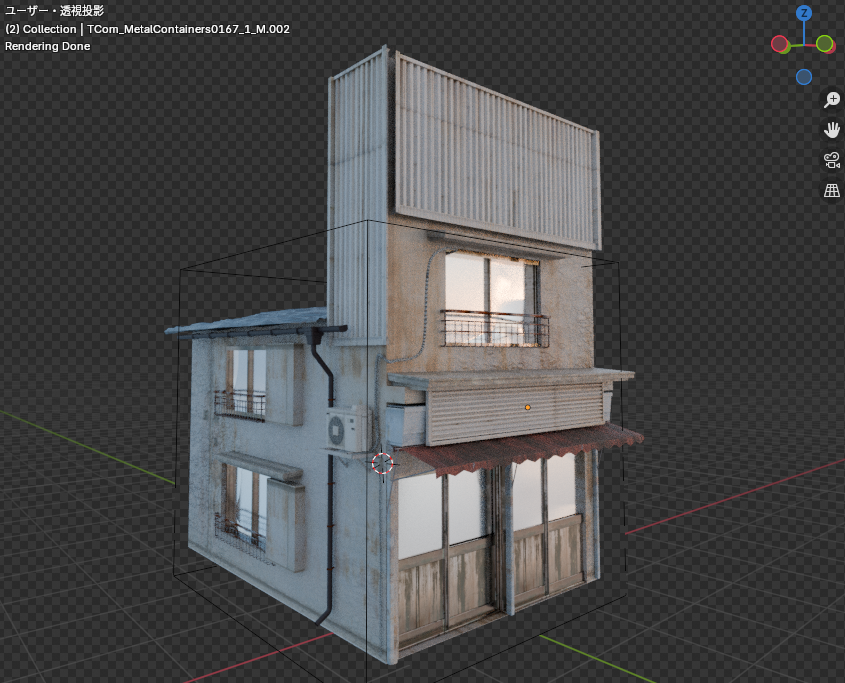Click the 'Rendering Done' status text
This screenshot has height=683, width=845.
(x=47, y=46)
